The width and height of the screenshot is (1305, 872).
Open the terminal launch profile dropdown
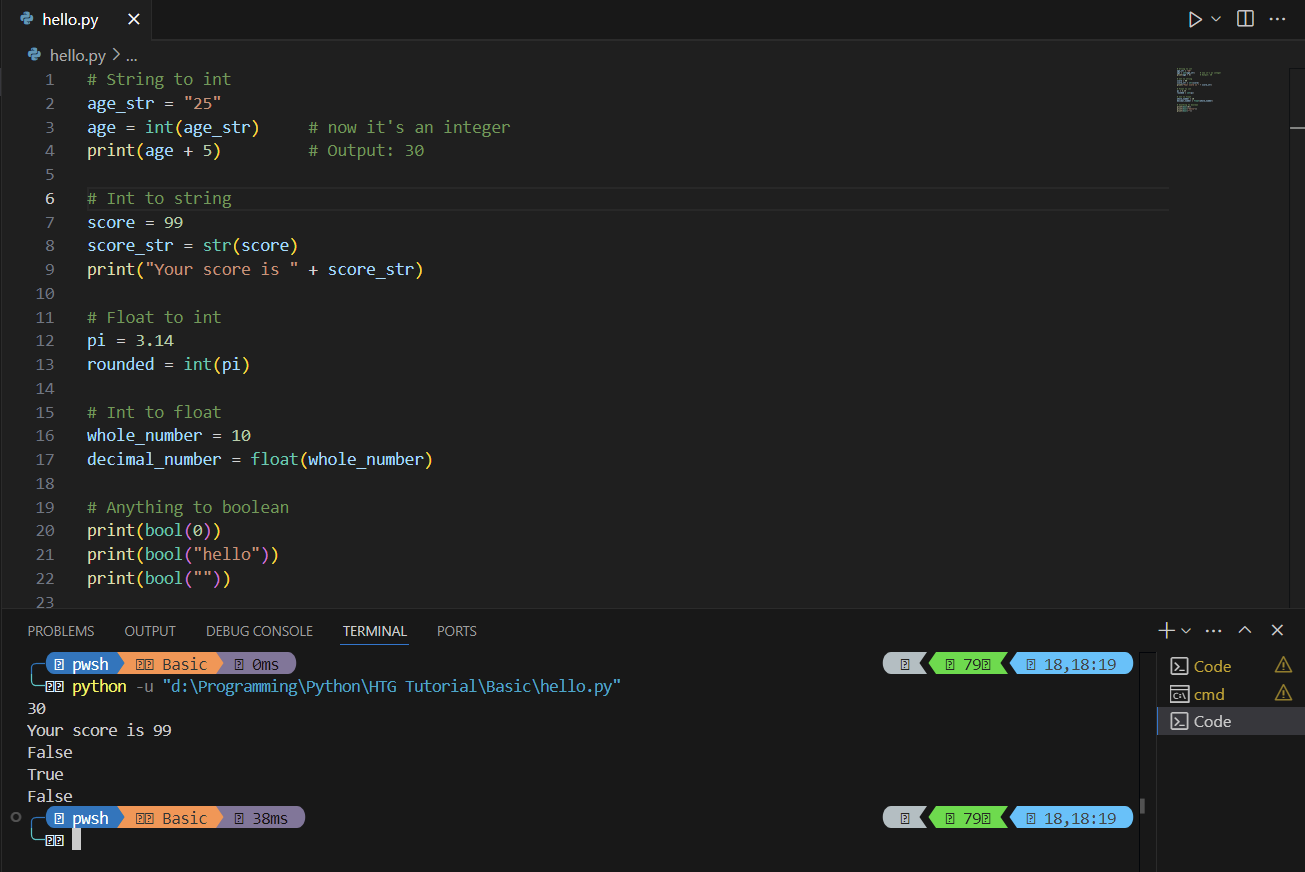click(x=1186, y=631)
